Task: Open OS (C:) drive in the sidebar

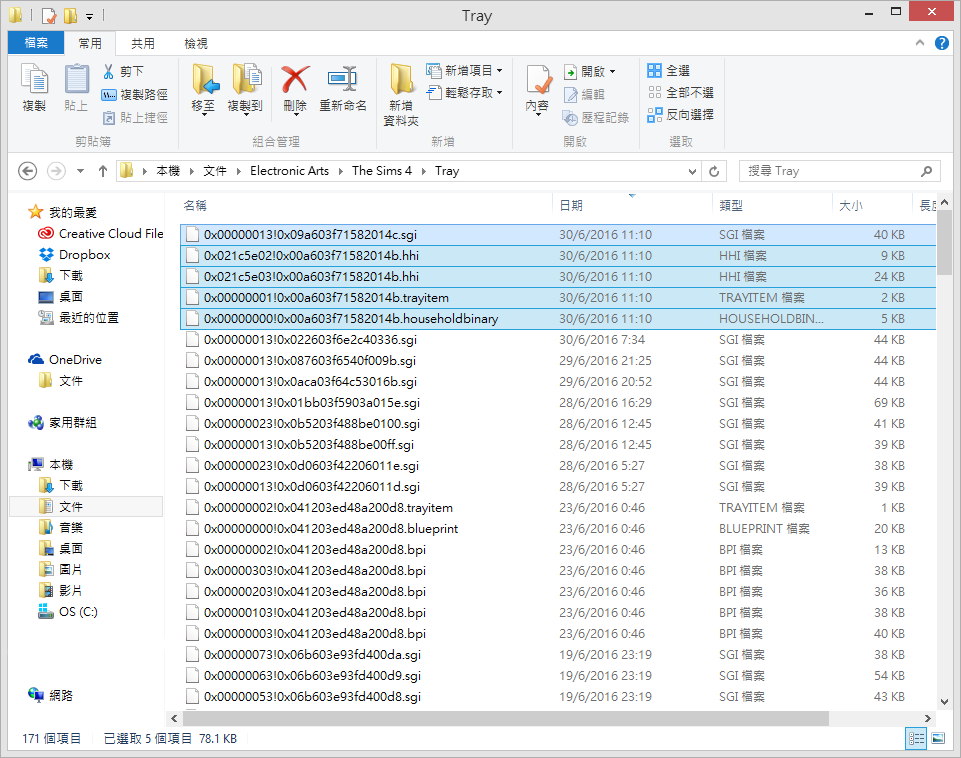Action: [68, 612]
